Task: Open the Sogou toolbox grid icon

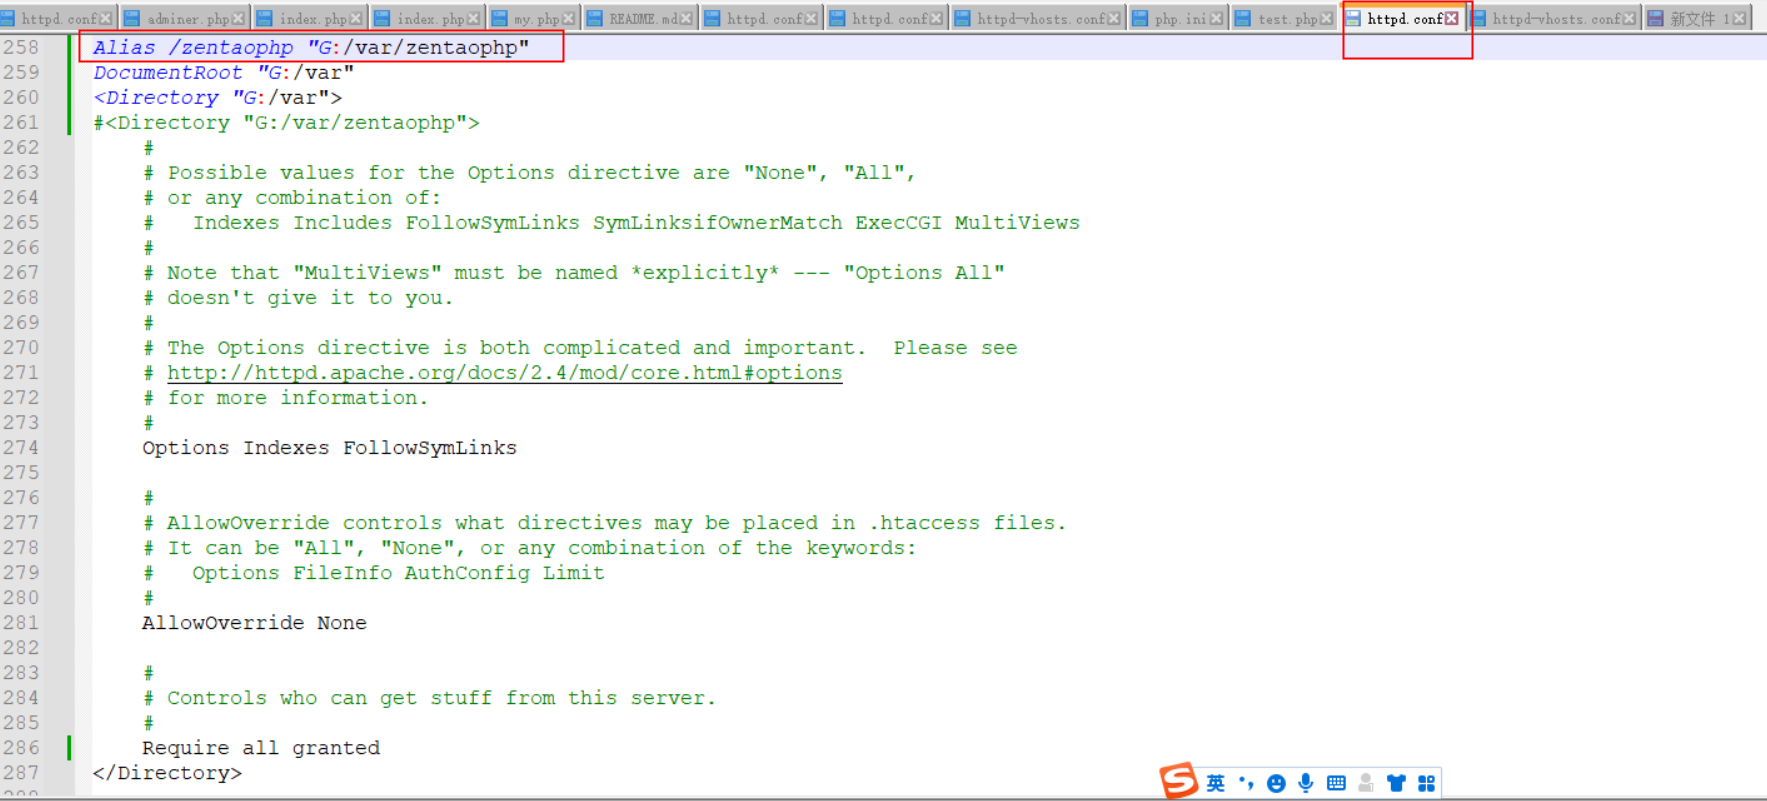Action: (x=1426, y=783)
